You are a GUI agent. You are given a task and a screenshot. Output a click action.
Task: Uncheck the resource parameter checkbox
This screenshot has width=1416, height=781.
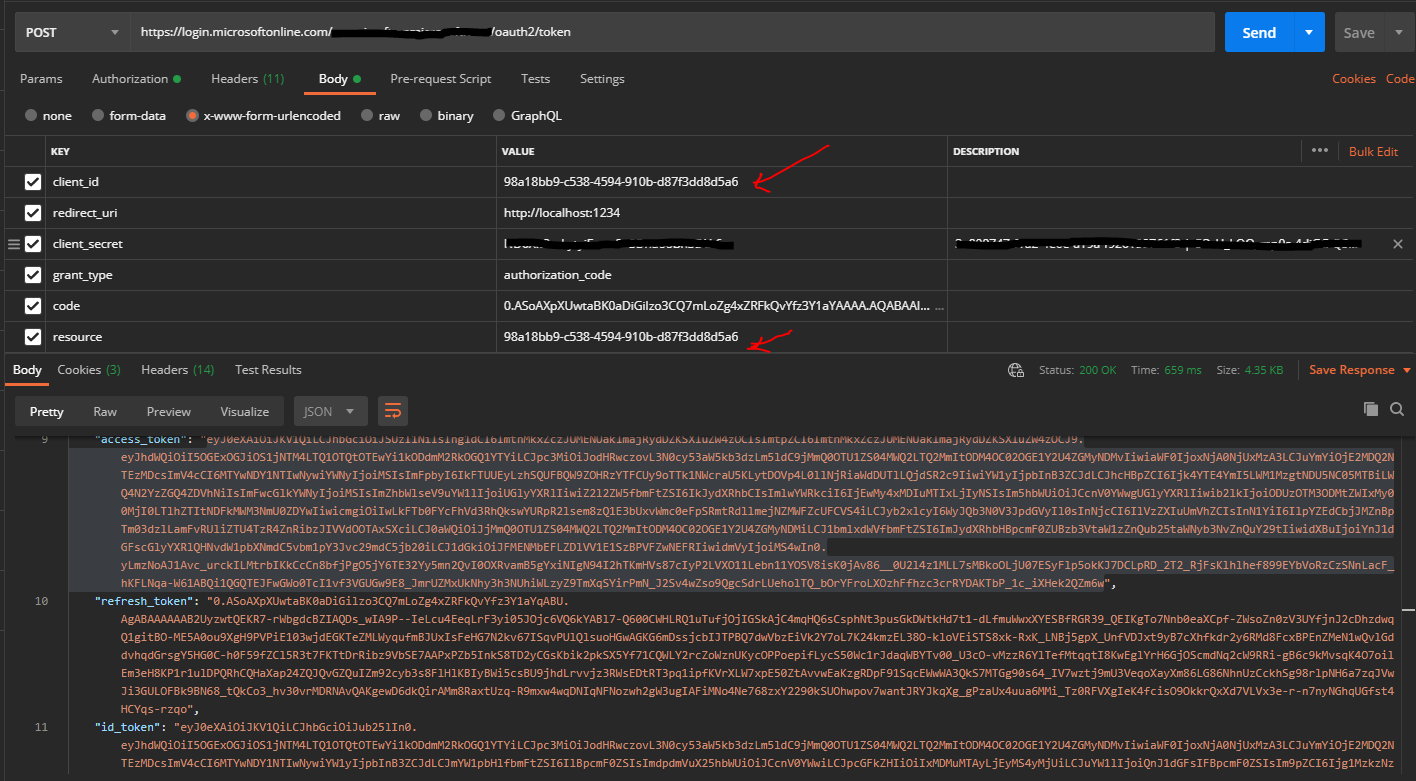33,337
